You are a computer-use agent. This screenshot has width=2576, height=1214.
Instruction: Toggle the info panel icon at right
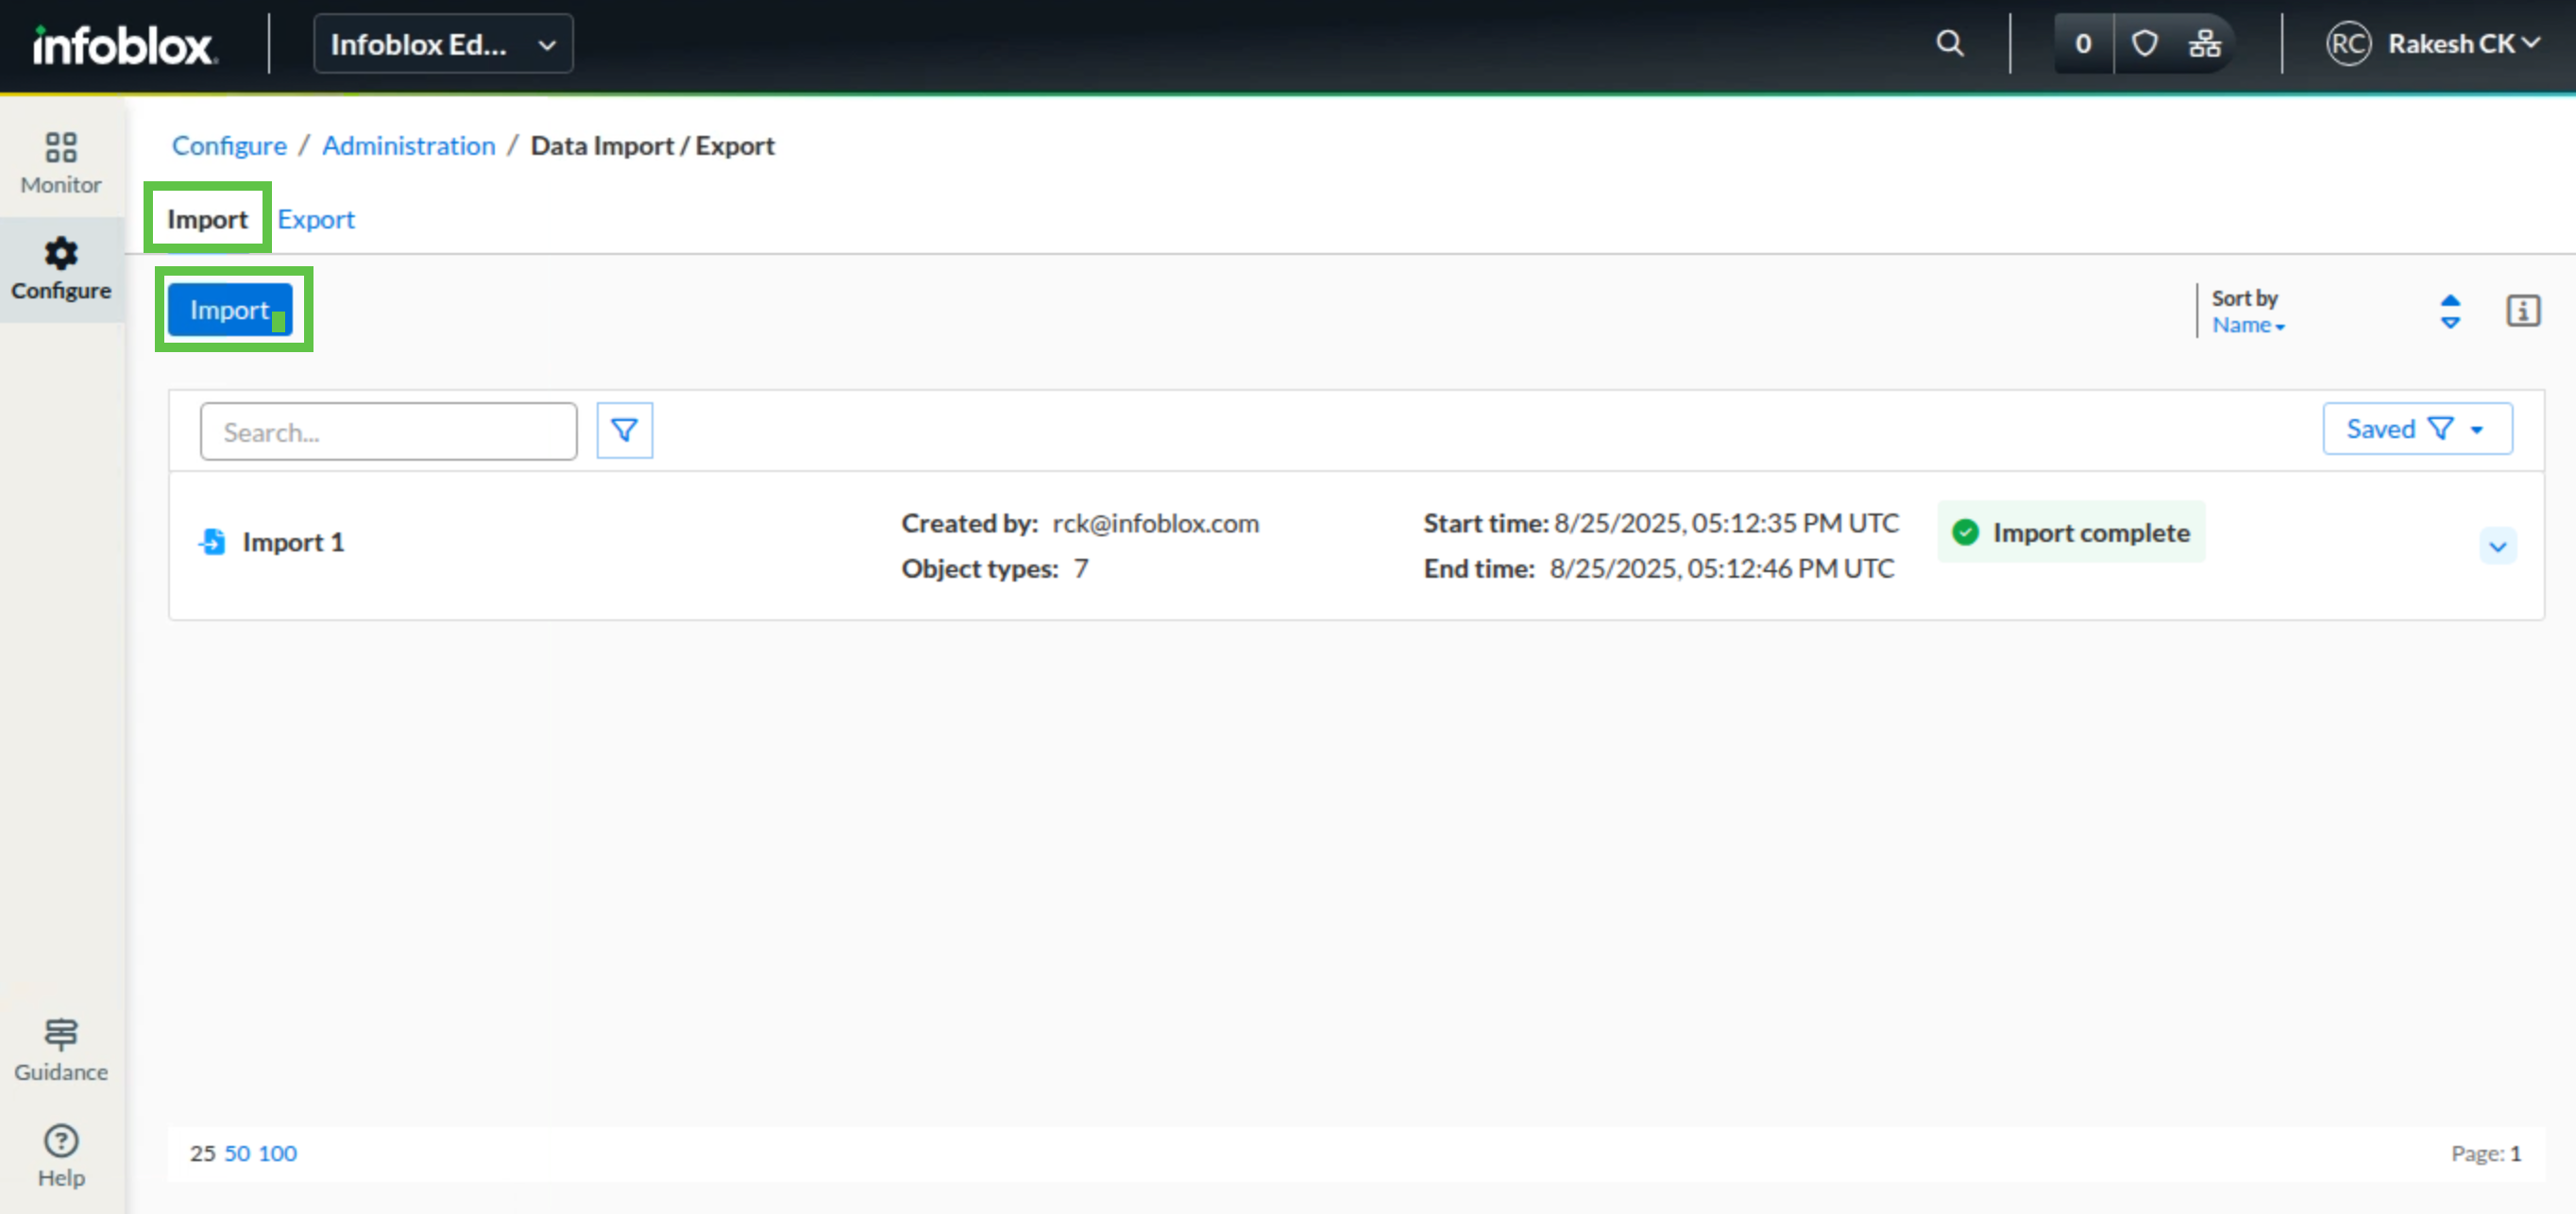pos(2522,311)
